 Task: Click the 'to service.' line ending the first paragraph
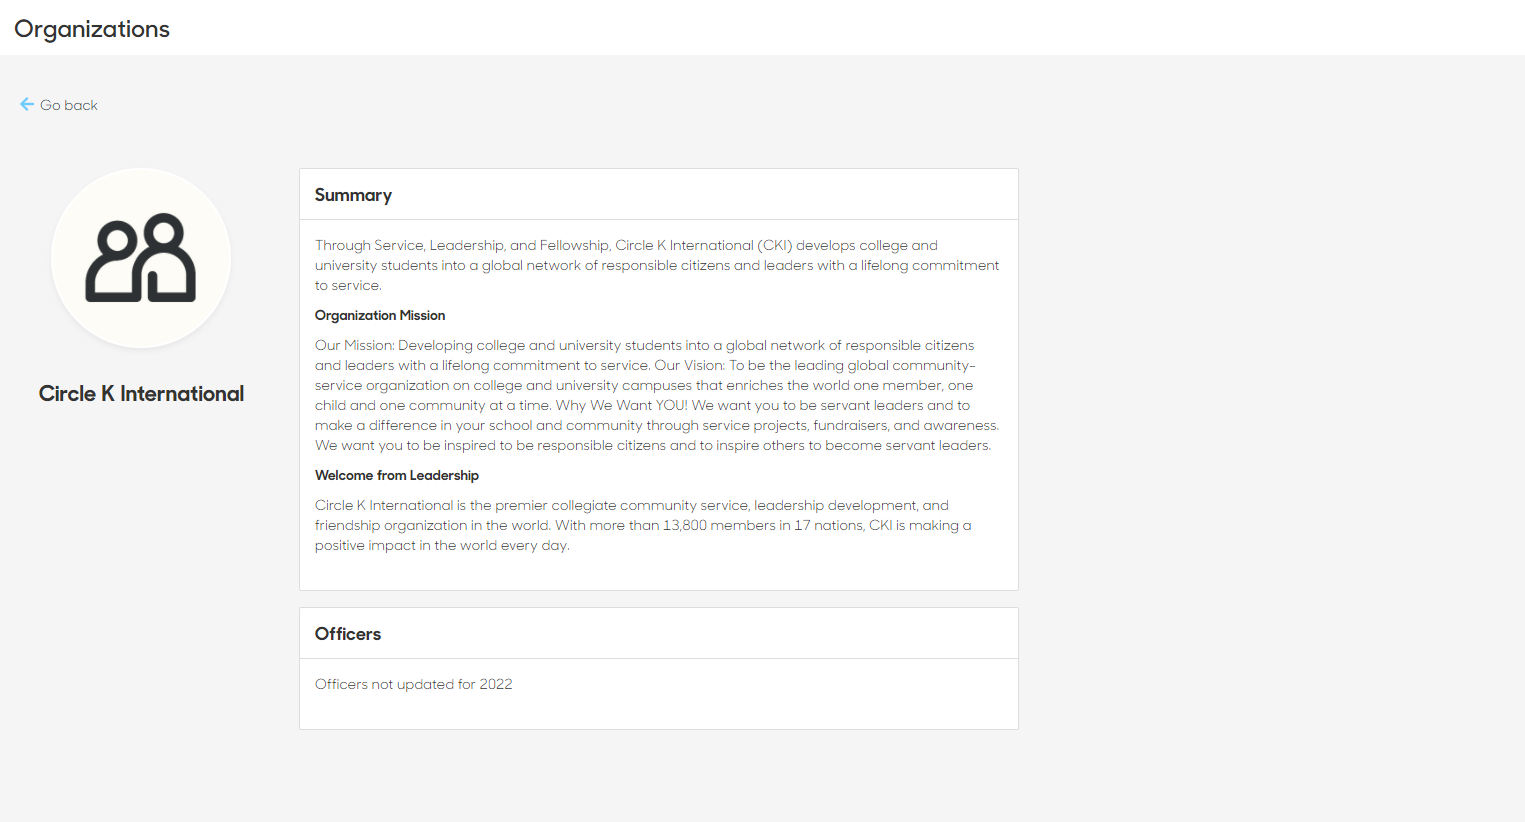click(x=348, y=285)
